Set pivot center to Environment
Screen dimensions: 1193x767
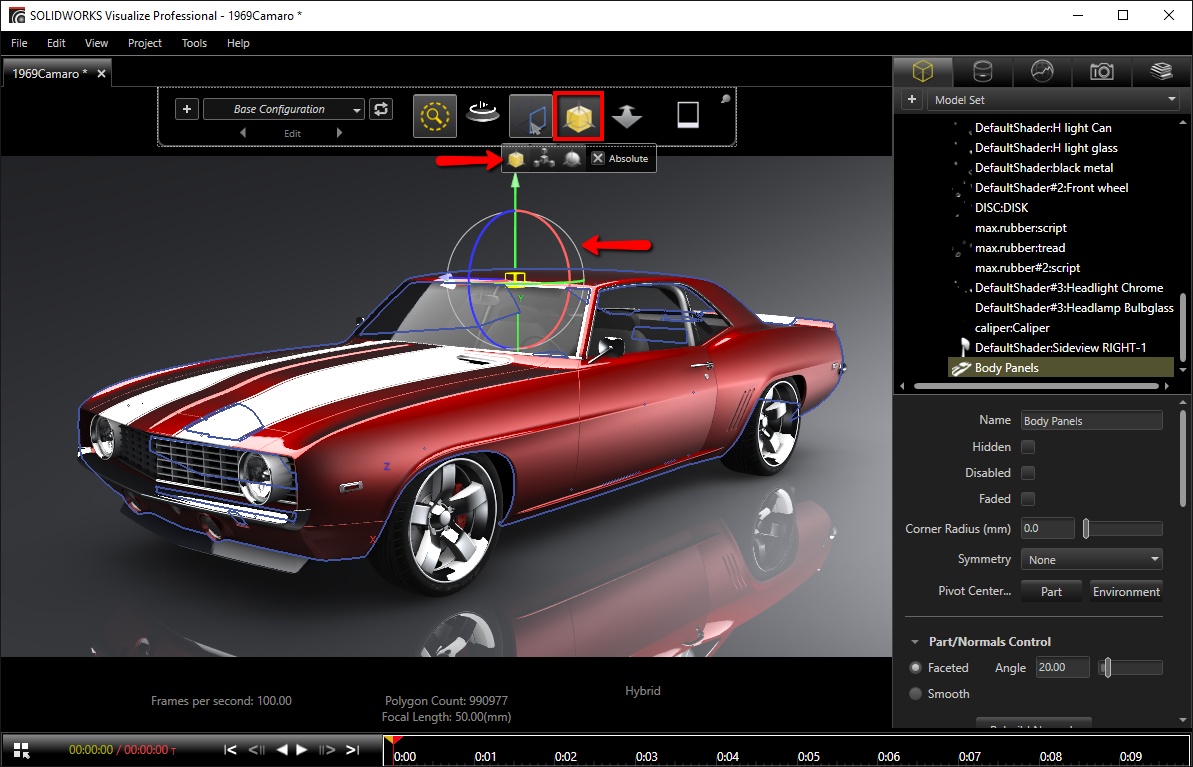point(1126,591)
